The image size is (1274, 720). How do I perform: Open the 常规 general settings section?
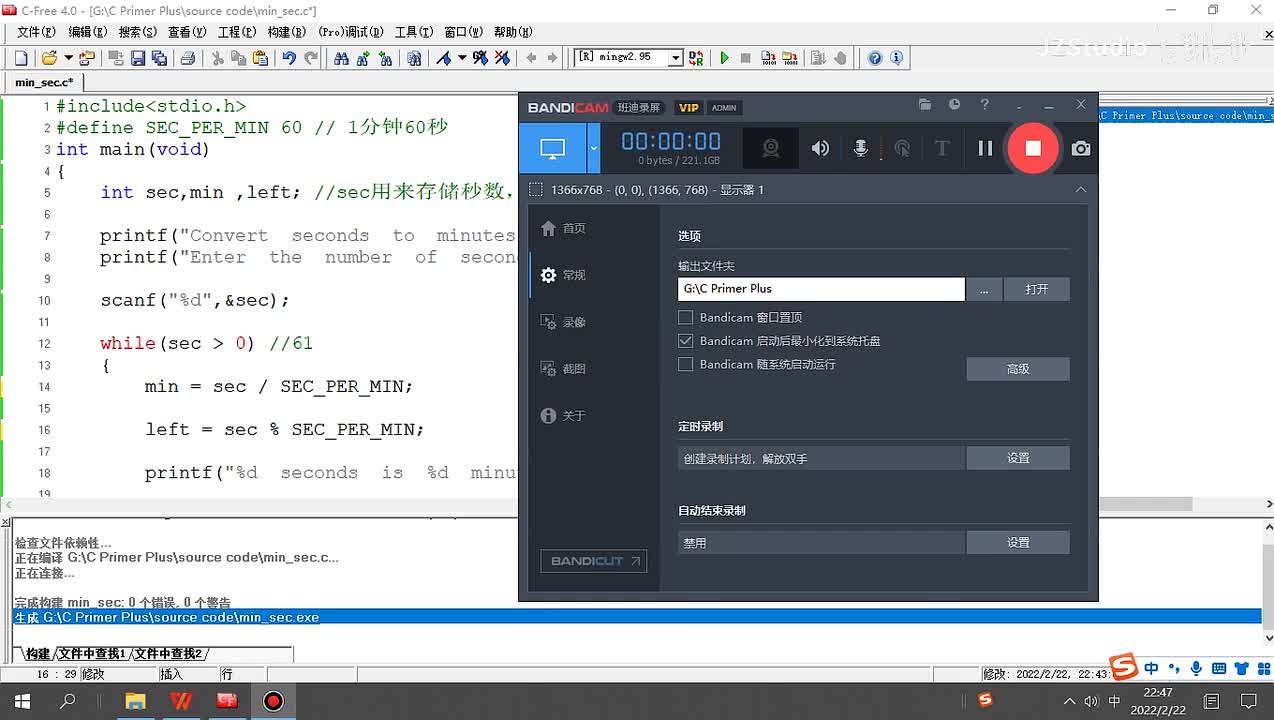[x=563, y=275]
